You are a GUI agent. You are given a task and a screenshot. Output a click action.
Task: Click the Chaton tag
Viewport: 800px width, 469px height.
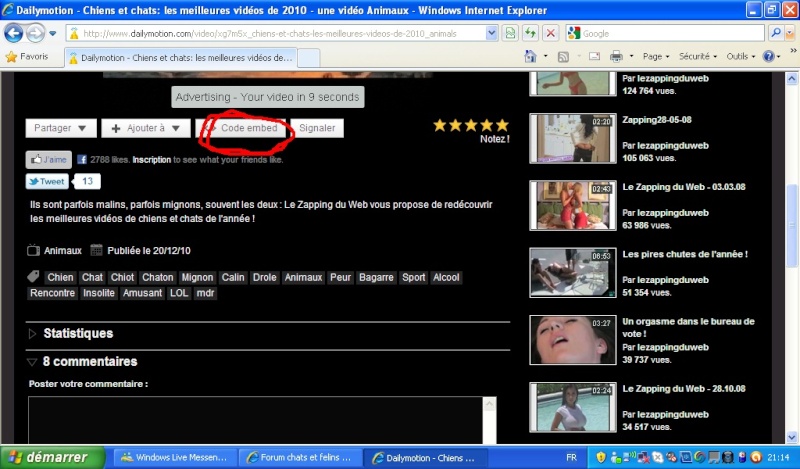[x=158, y=278]
